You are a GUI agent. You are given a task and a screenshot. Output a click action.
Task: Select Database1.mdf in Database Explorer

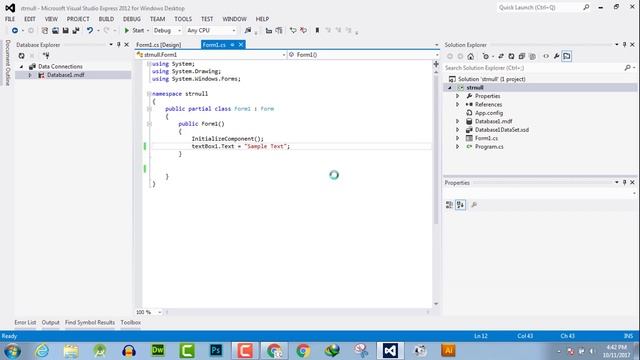[x=65, y=75]
